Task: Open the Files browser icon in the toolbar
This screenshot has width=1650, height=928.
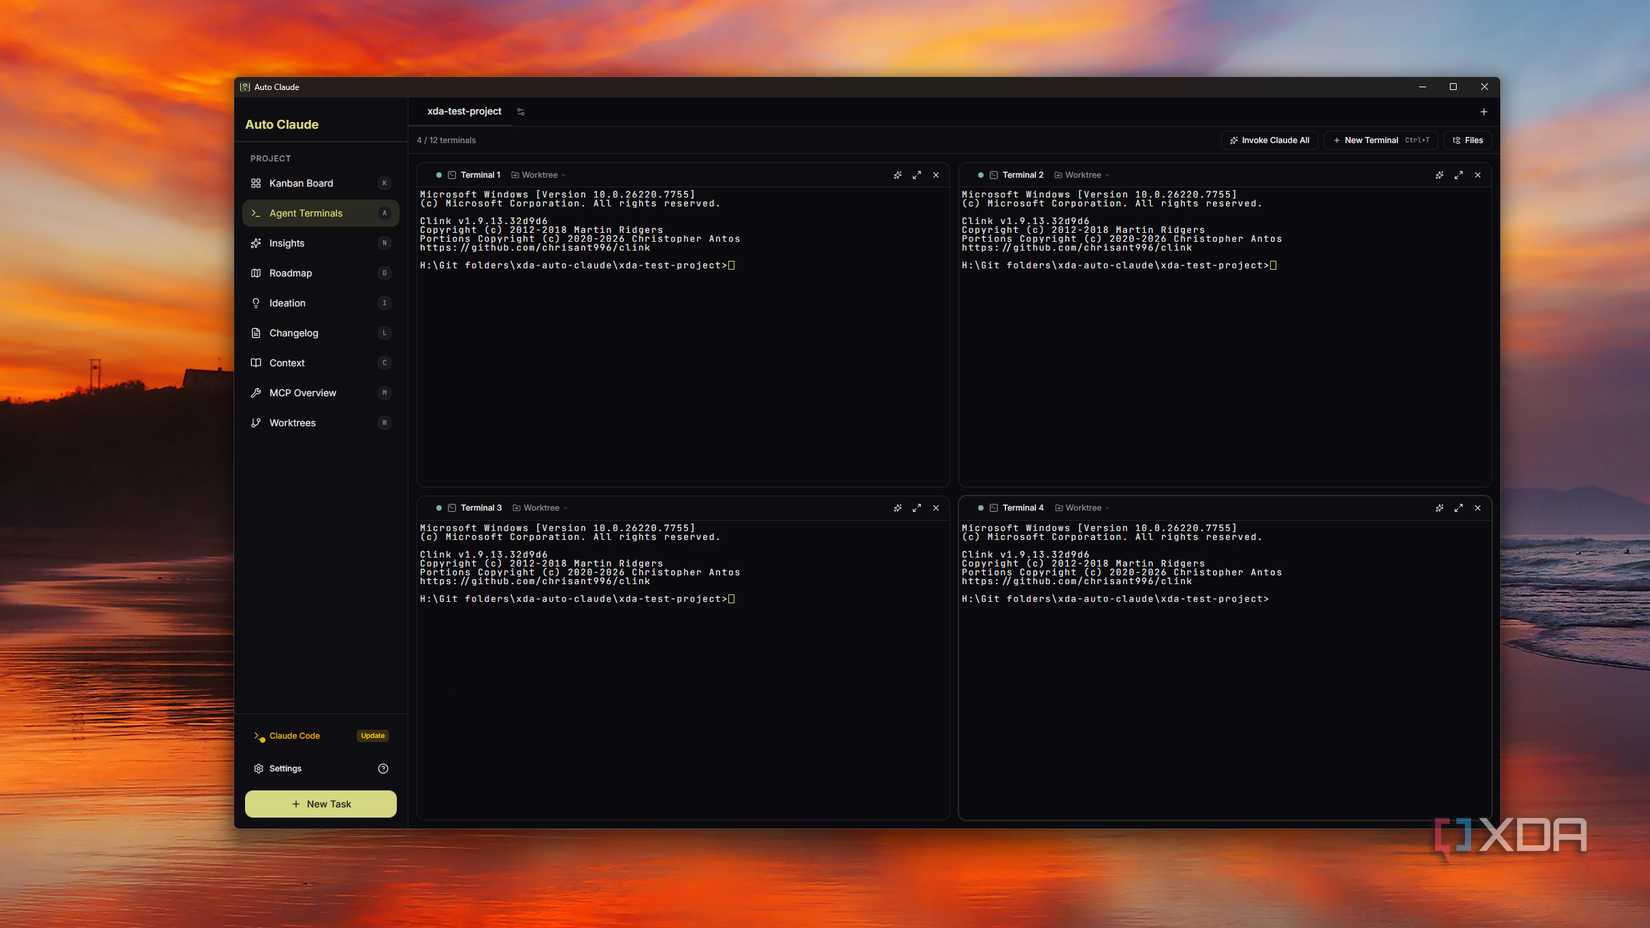Action: pos(1467,140)
